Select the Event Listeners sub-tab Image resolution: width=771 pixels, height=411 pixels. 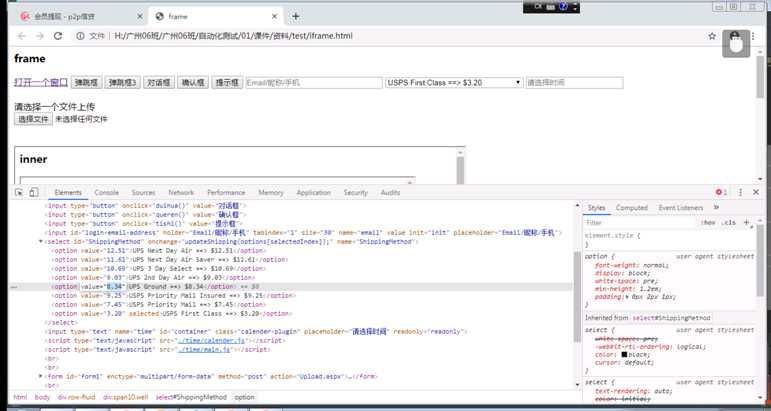pyautogui.click(x=681, y=207)
